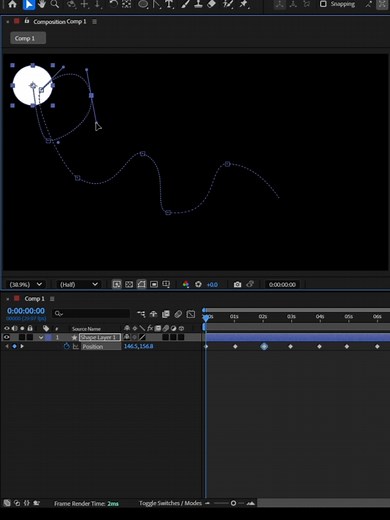The image size is (390, 520).
Task: Select the Rotation tool
Action: click(x=114, y=4)
